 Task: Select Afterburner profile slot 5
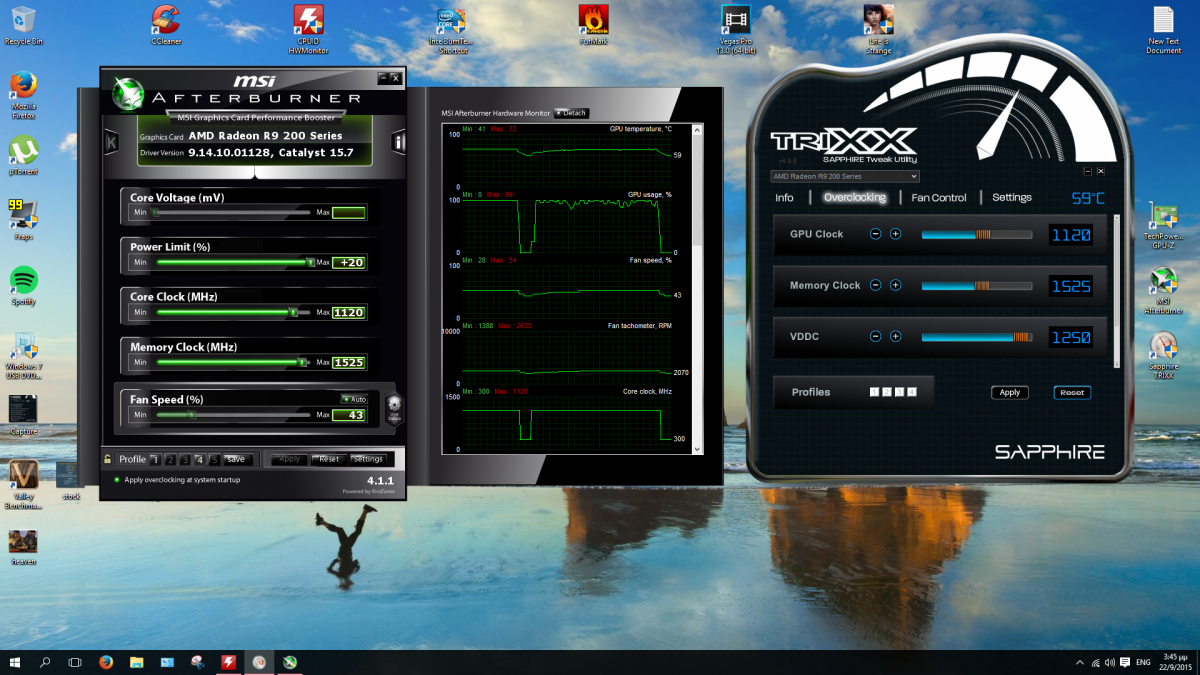click(215, 459)
